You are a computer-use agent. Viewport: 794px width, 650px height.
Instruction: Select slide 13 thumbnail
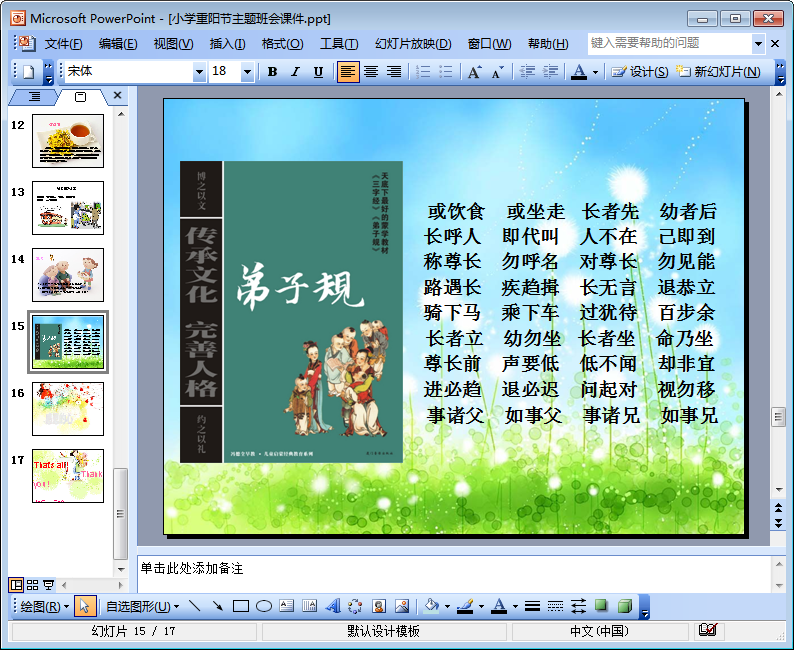click(68, 208)
